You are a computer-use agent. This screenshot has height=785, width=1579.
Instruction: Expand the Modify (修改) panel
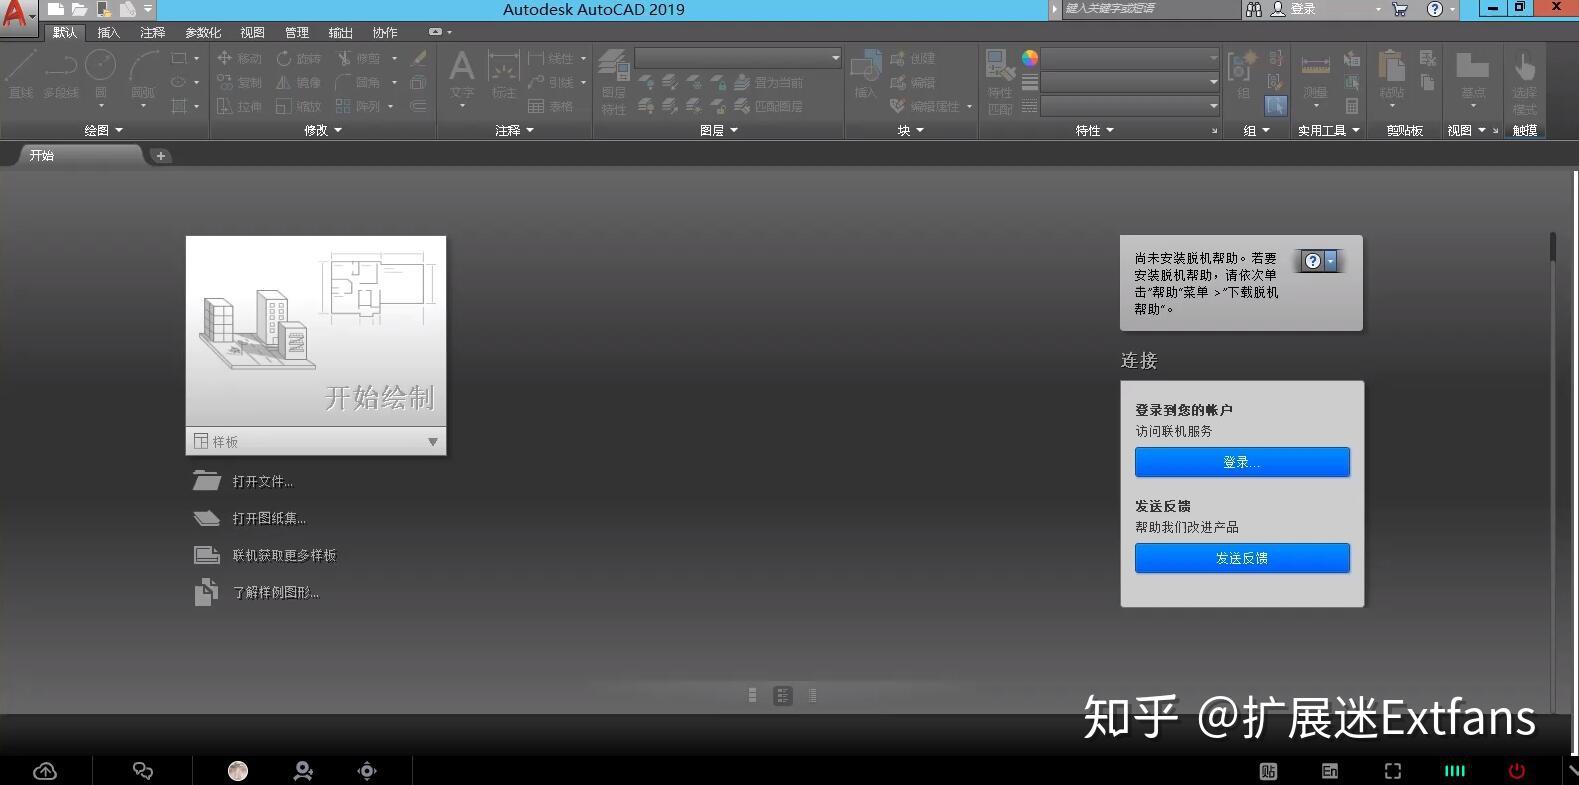click(x=323, y=130)
